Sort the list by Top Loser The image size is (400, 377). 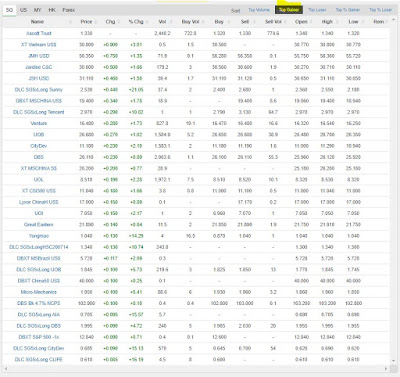click(x=317, y=10)
